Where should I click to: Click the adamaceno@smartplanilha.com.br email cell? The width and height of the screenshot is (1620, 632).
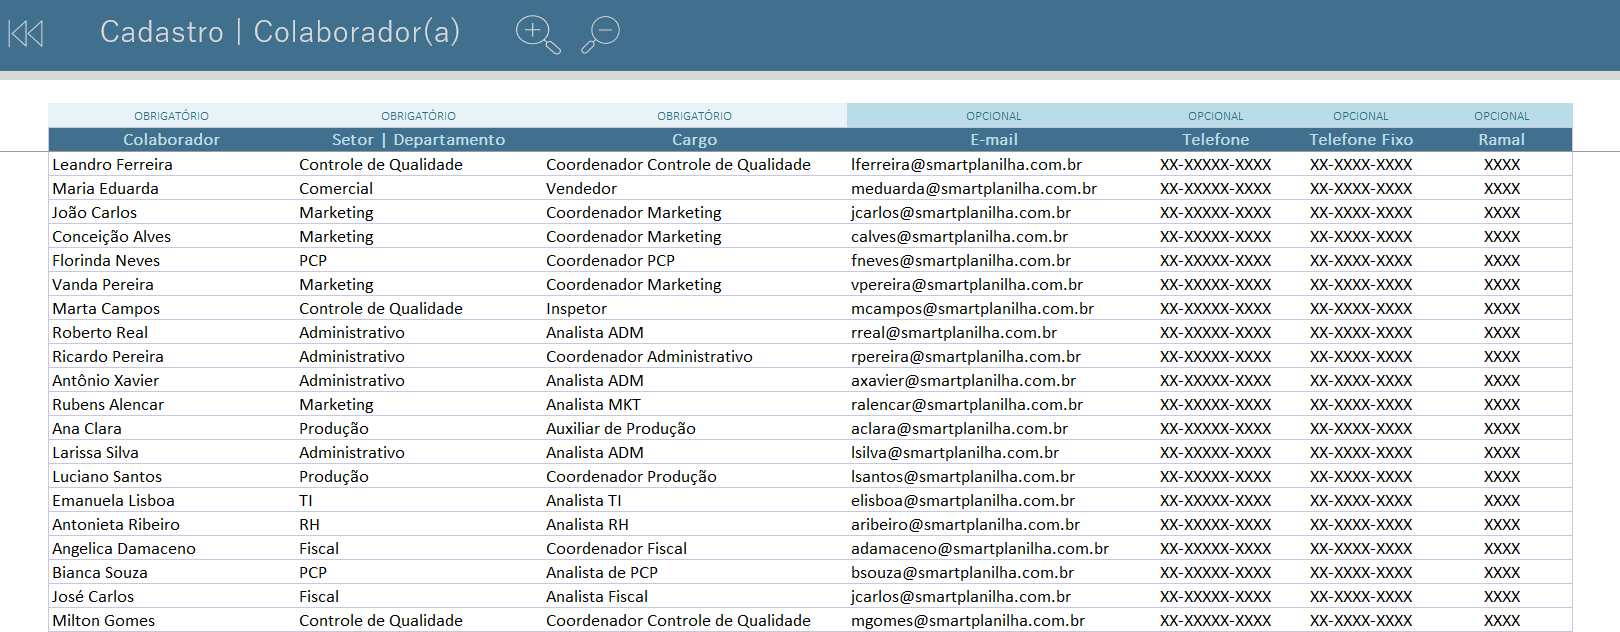979,549
